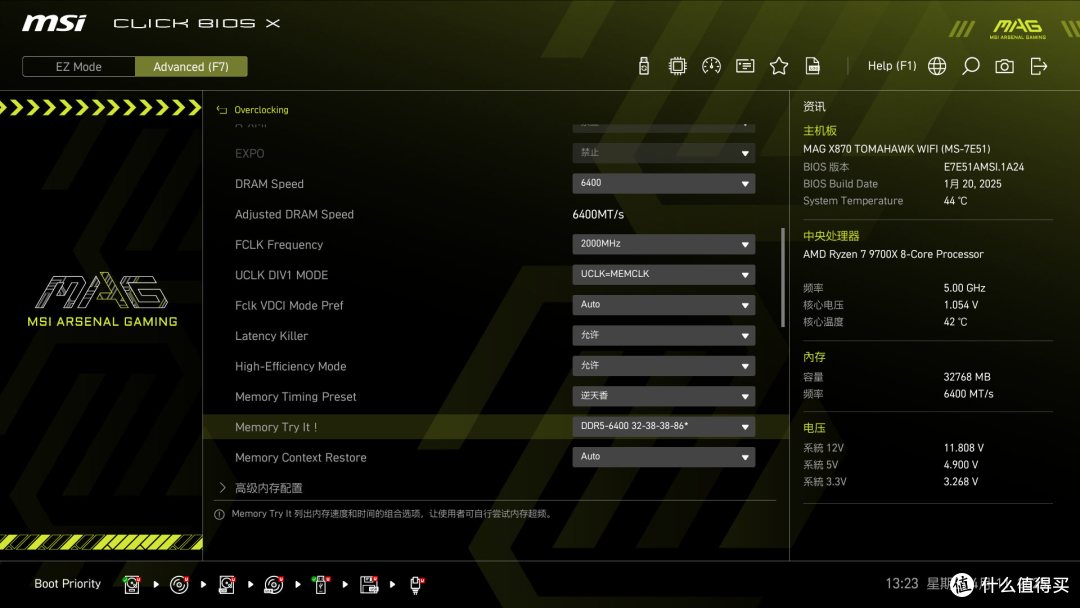The width and height of the screenshot is (1080, 608).
Task: Select hard disk boot device with green check
Action: 132,585
